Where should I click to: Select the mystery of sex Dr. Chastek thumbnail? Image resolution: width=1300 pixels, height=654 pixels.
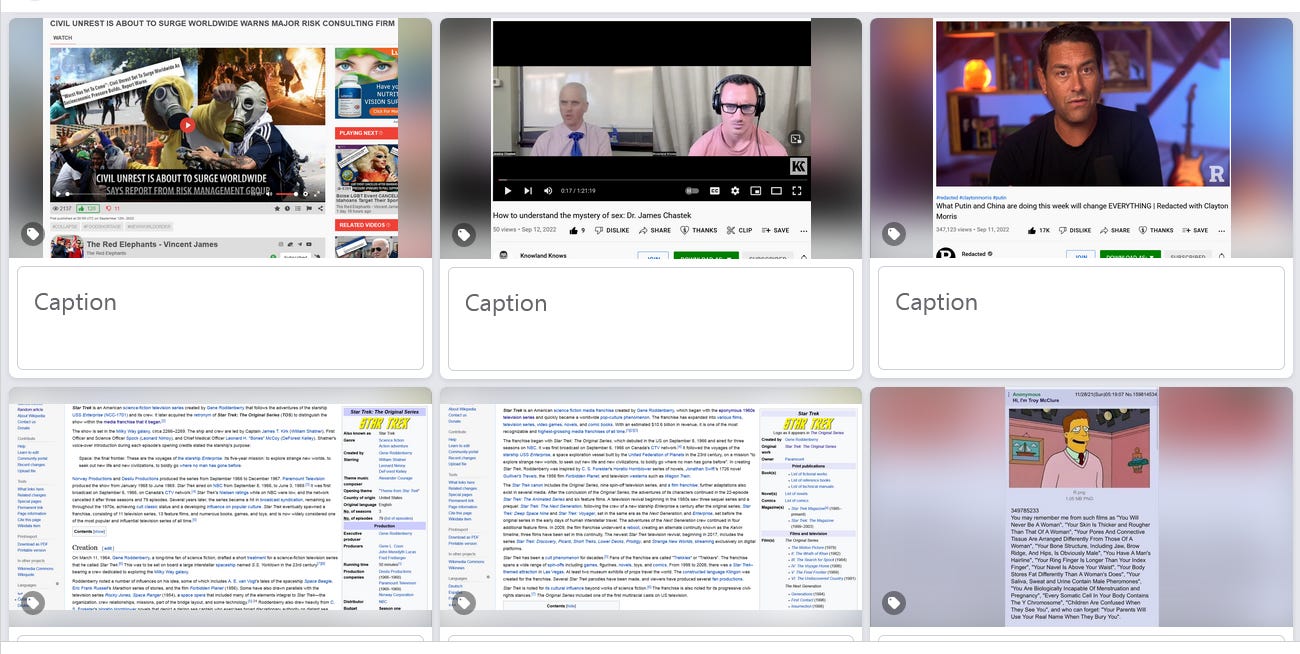[651, 138]
